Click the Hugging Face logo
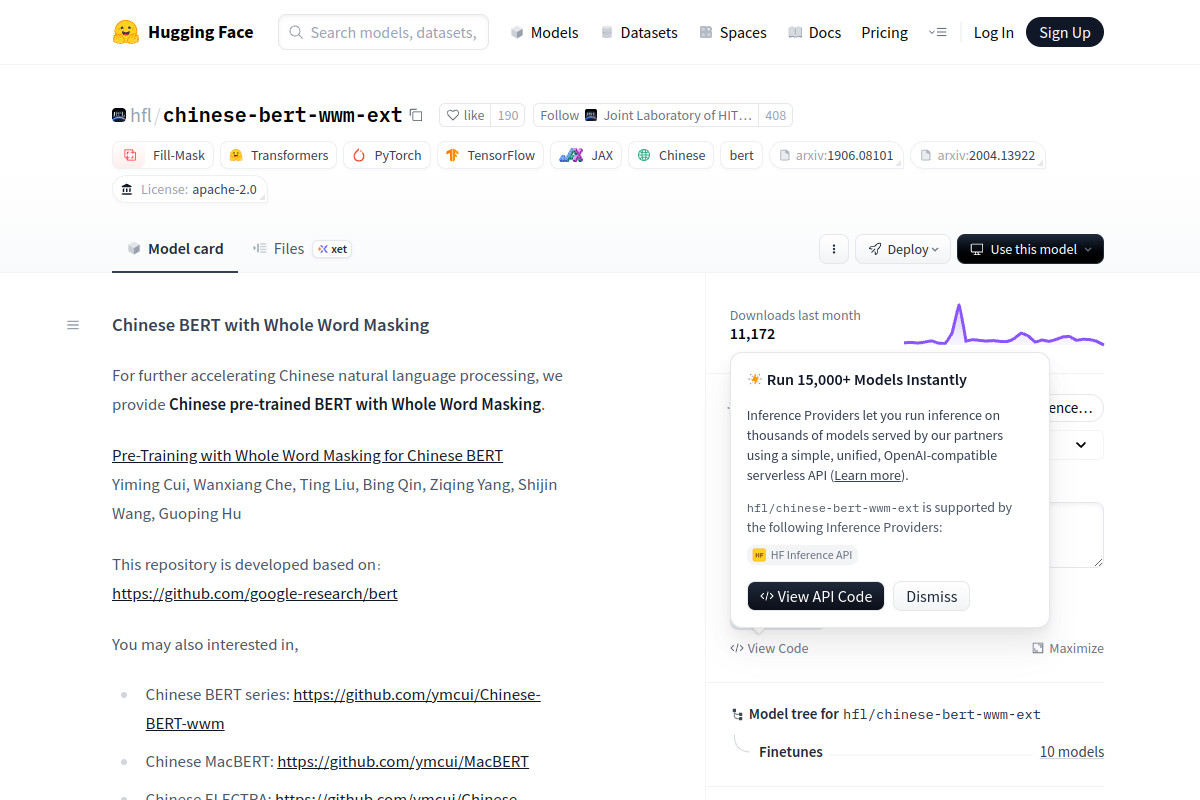 (183, 32)
